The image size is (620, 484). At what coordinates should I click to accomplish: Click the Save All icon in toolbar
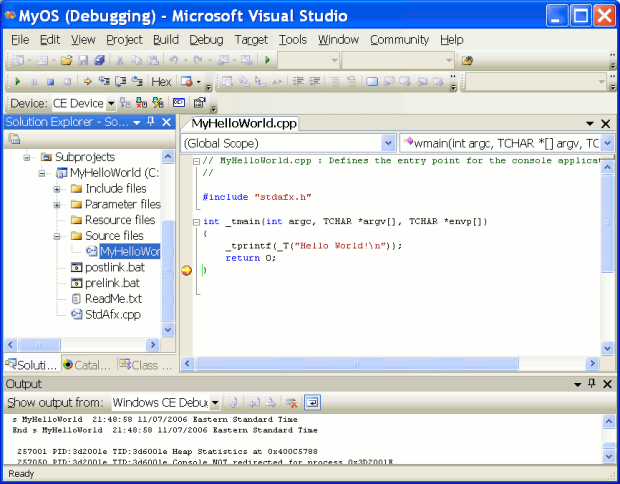coord(99,60)
